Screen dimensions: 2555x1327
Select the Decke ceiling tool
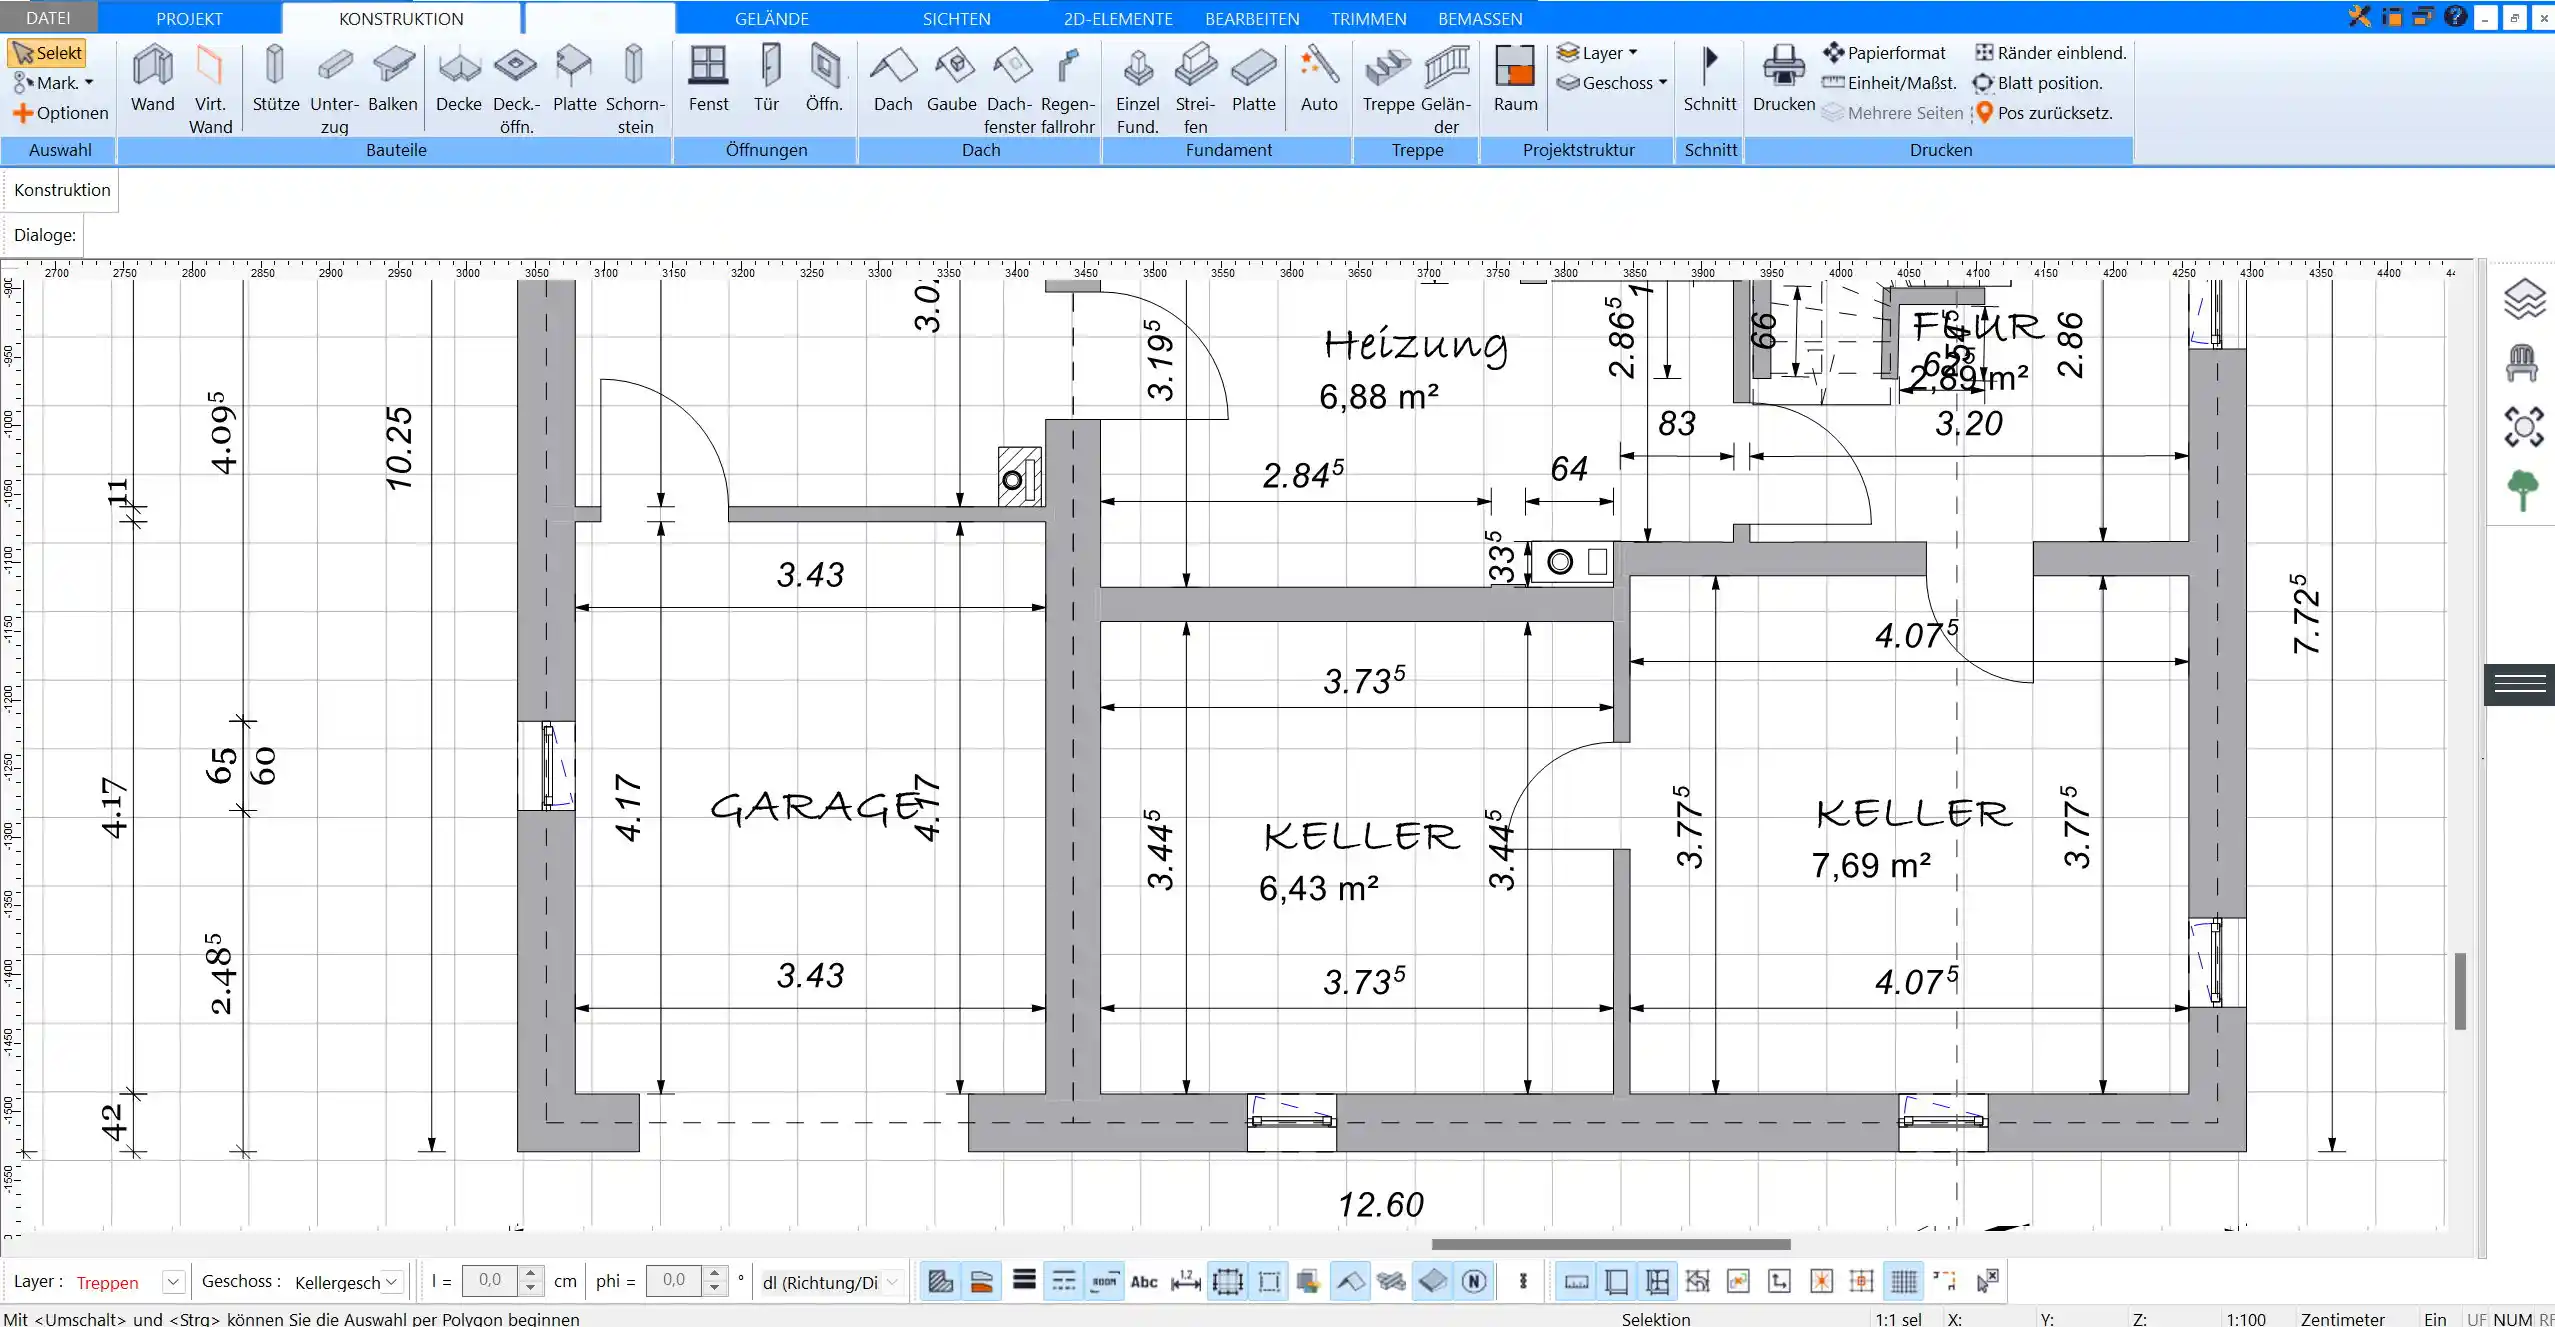[459, 78]
